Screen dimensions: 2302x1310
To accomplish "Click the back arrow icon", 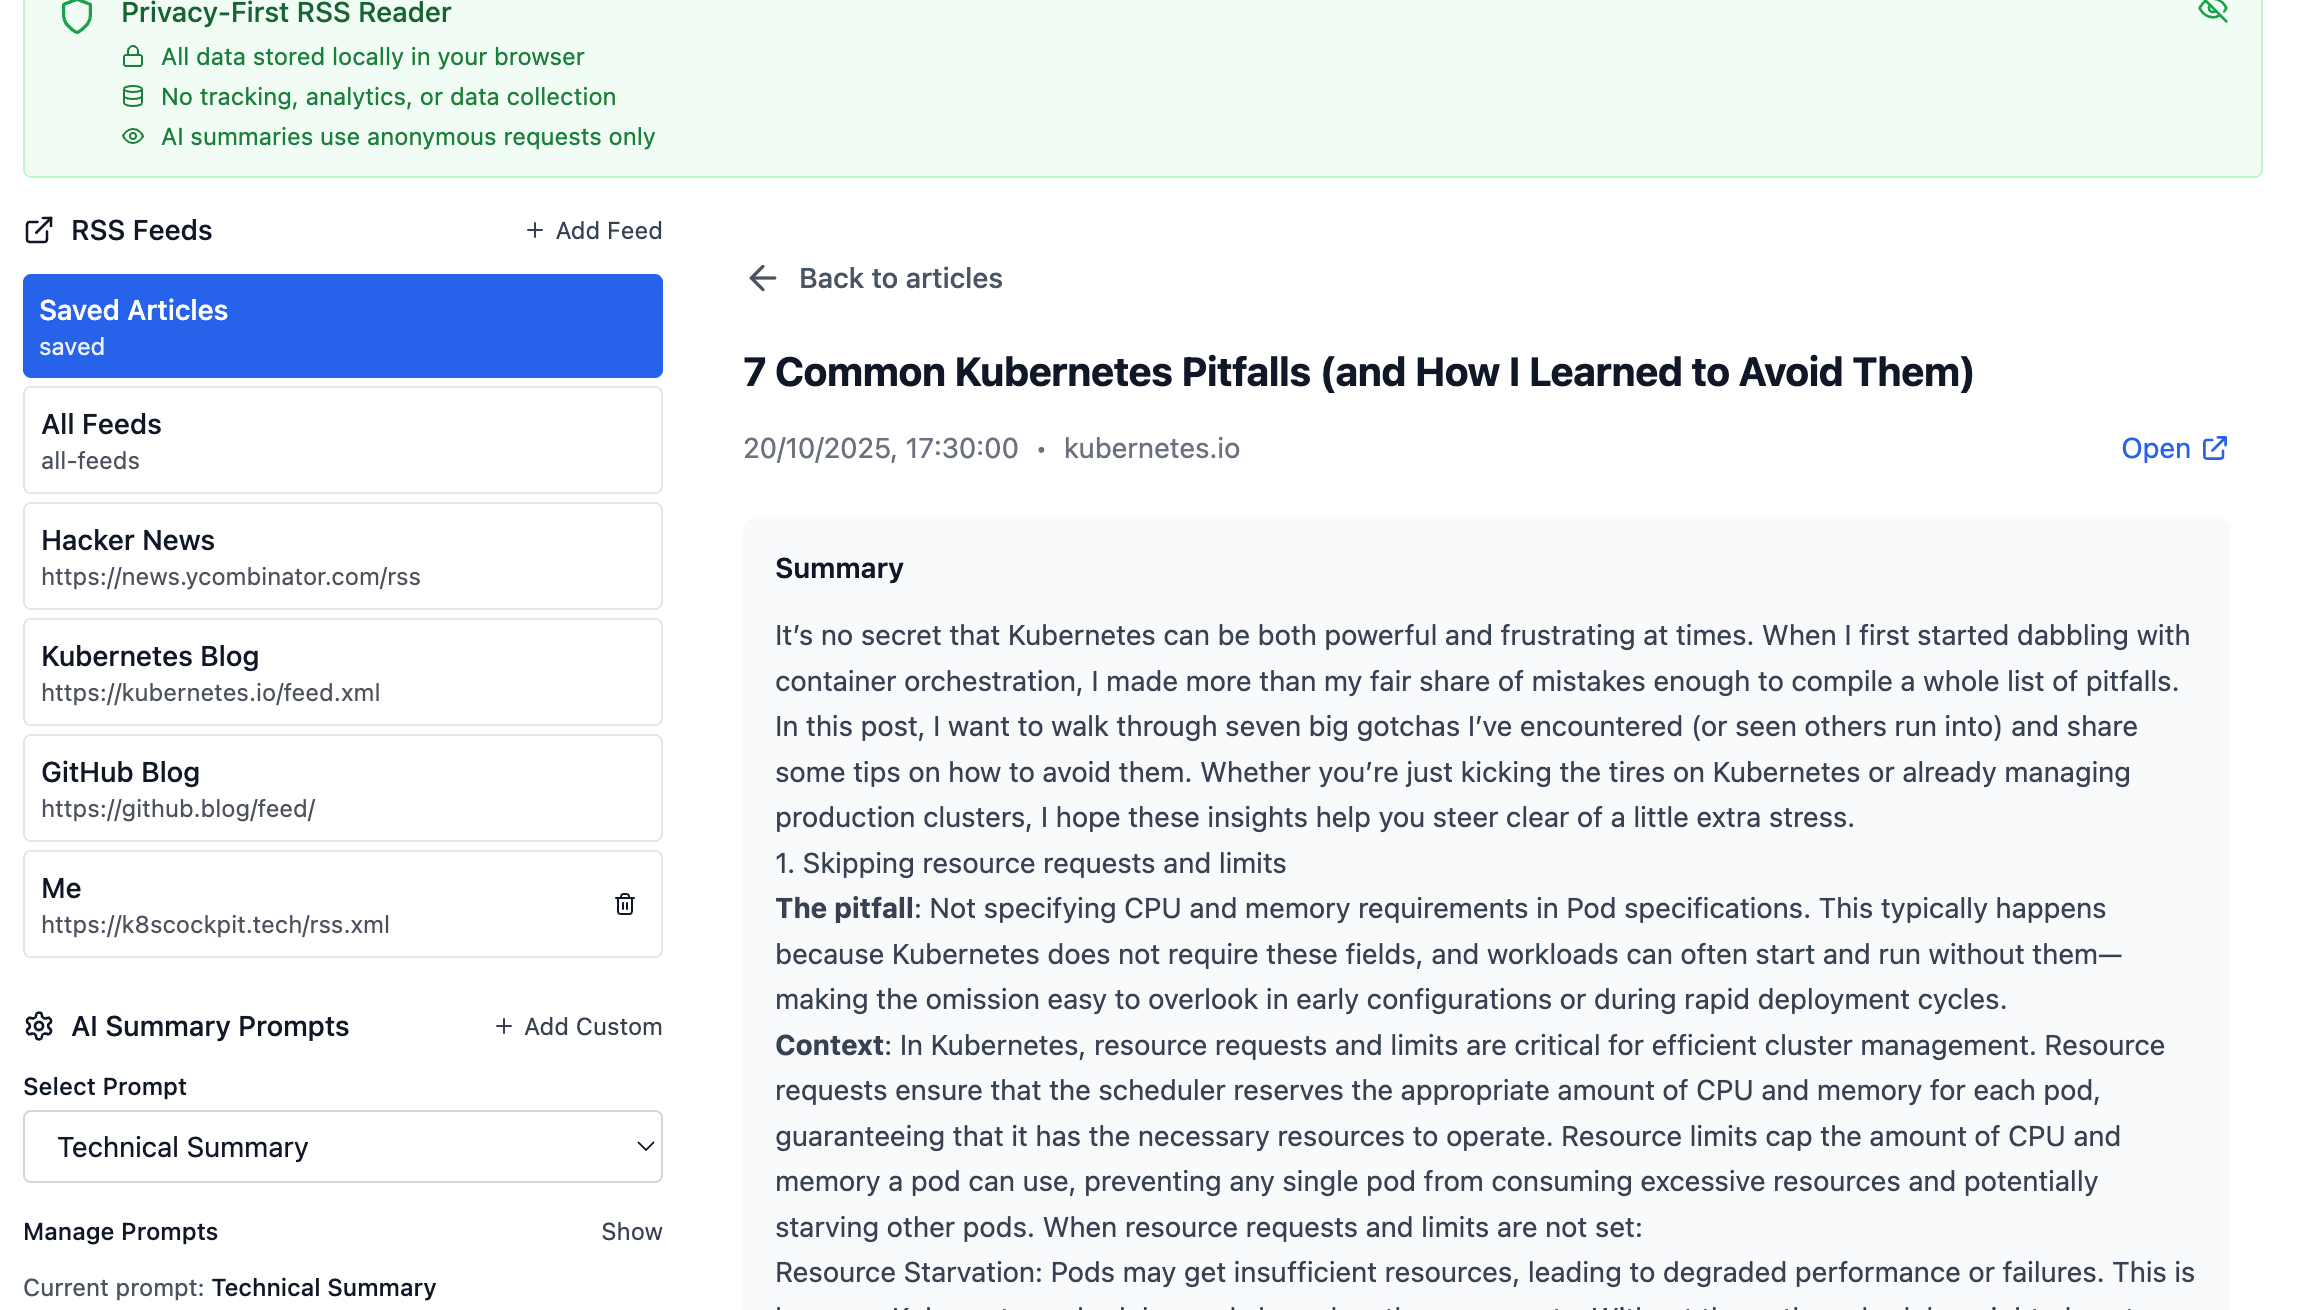I will [x=763, y=278].
